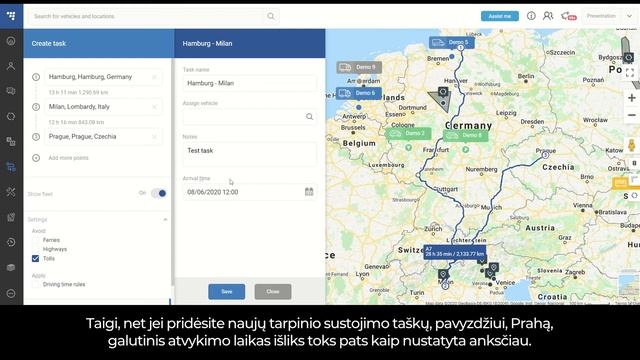Screen dimensions: 640x360
Task: Remove Prague waypoint with its X
Action: tap(154, 137)
